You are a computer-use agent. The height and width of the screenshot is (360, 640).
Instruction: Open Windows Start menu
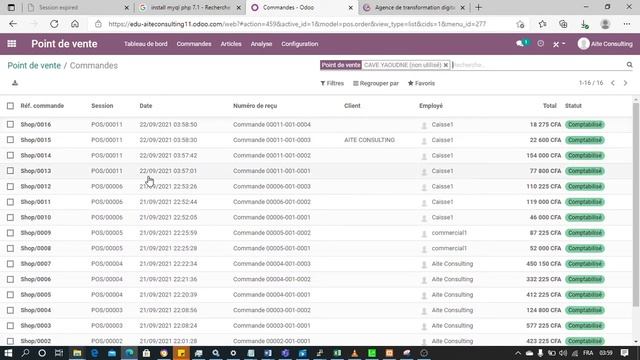[x=8, y=353]
